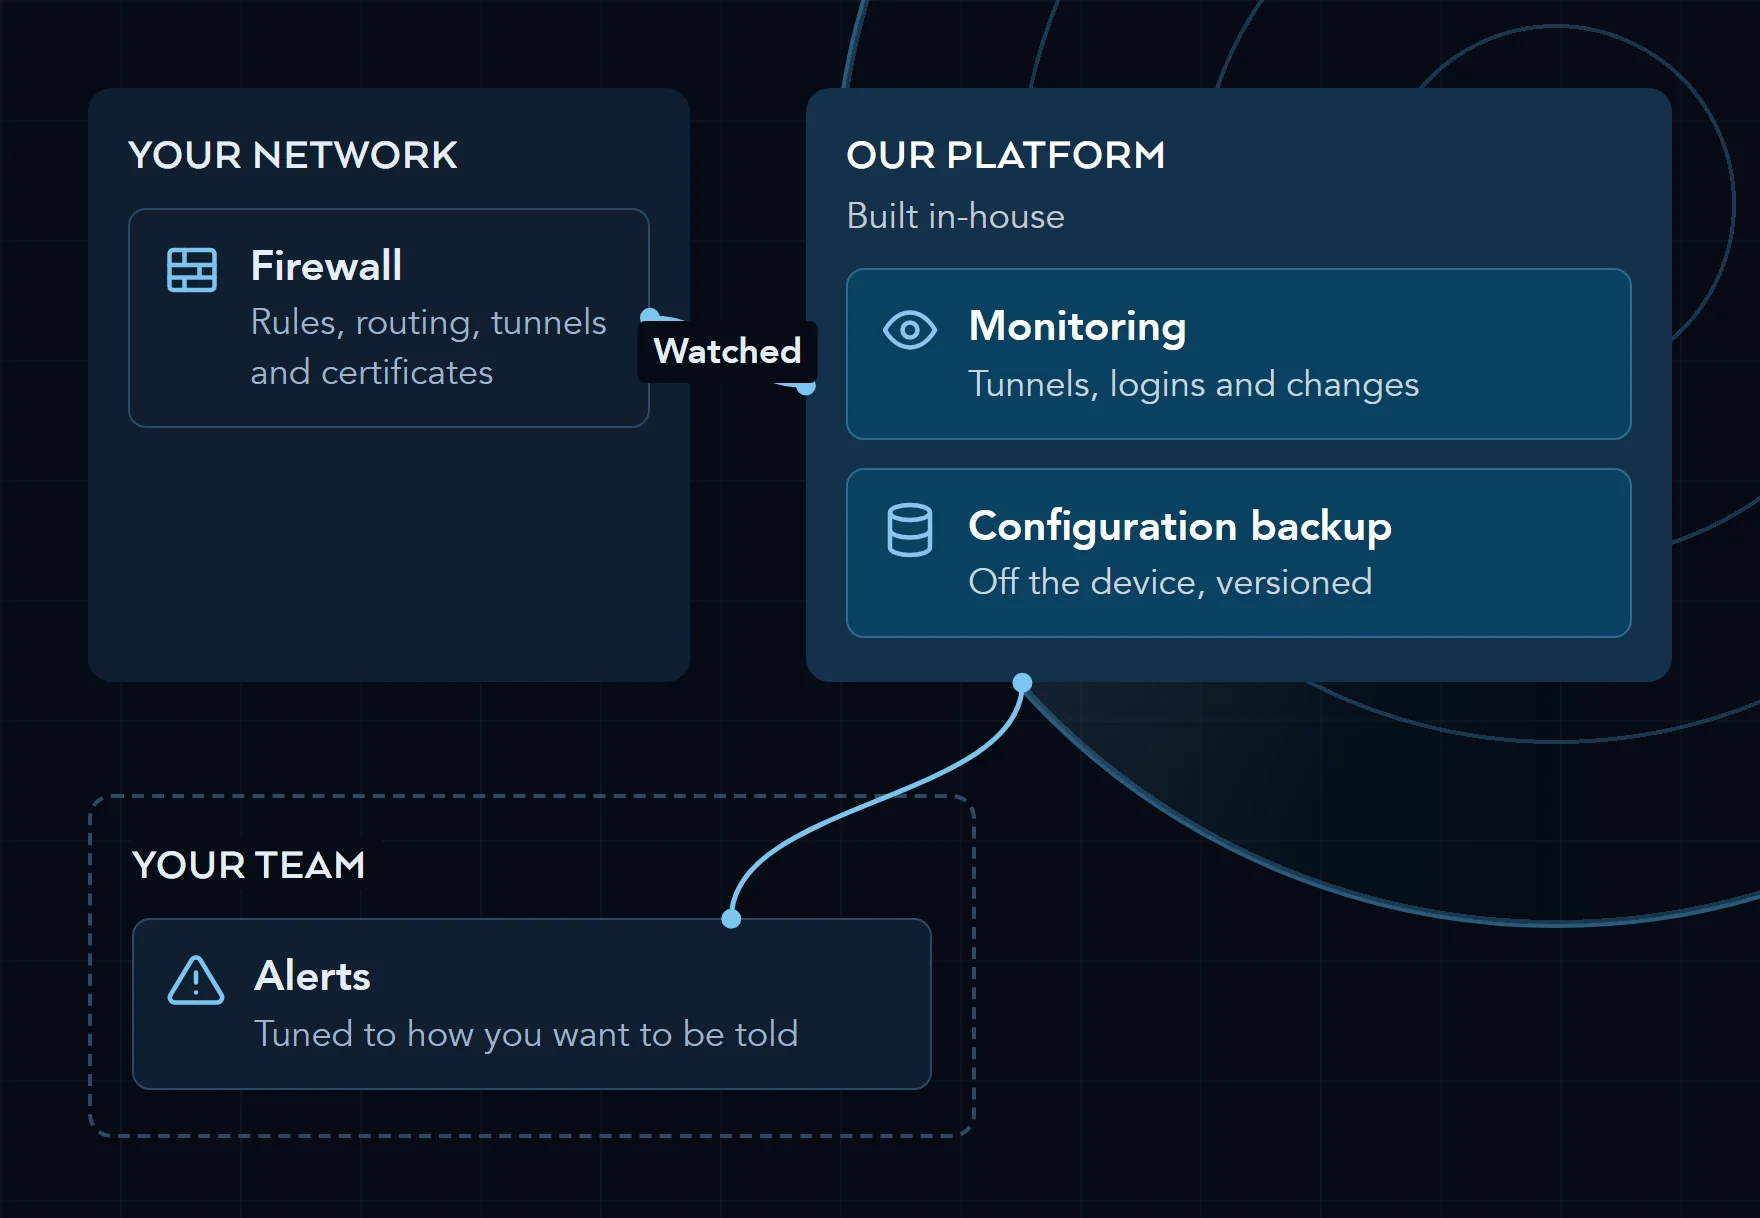Click 'Tunnels, logins and changes' description
The width and height of the screenshot is (1760, 1218).
[x=1193, y=384]
